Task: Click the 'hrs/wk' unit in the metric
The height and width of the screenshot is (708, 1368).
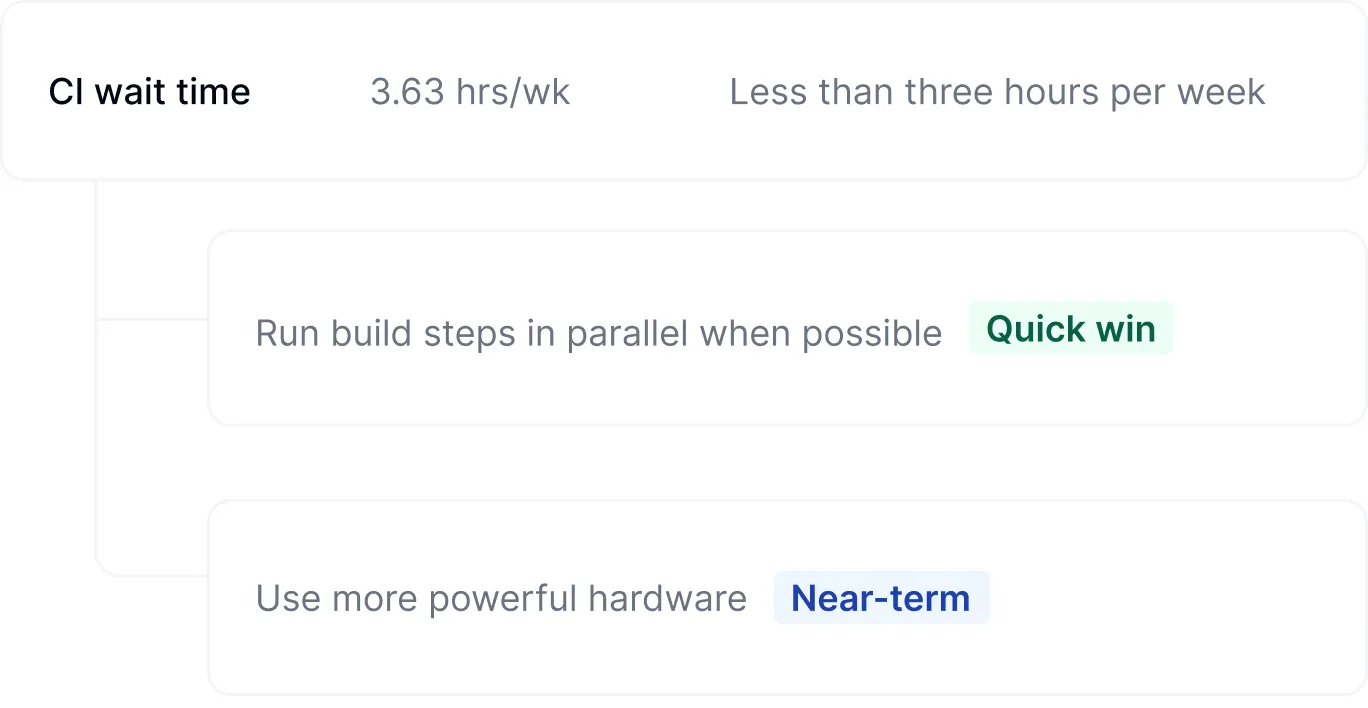Action: coord(513,92)
